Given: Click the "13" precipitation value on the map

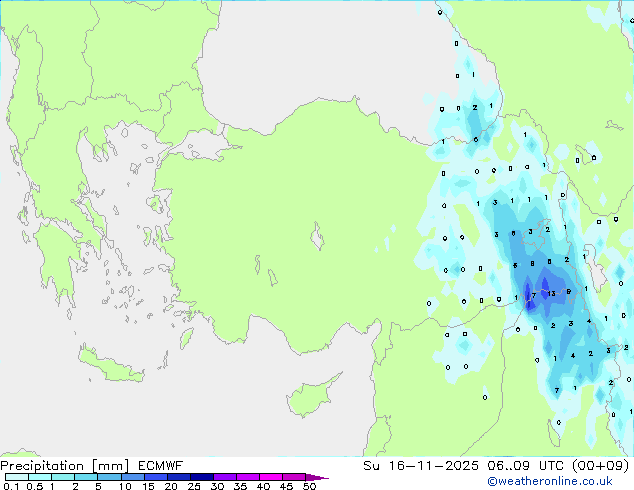Looking at the screenshot, I should 552,294.
